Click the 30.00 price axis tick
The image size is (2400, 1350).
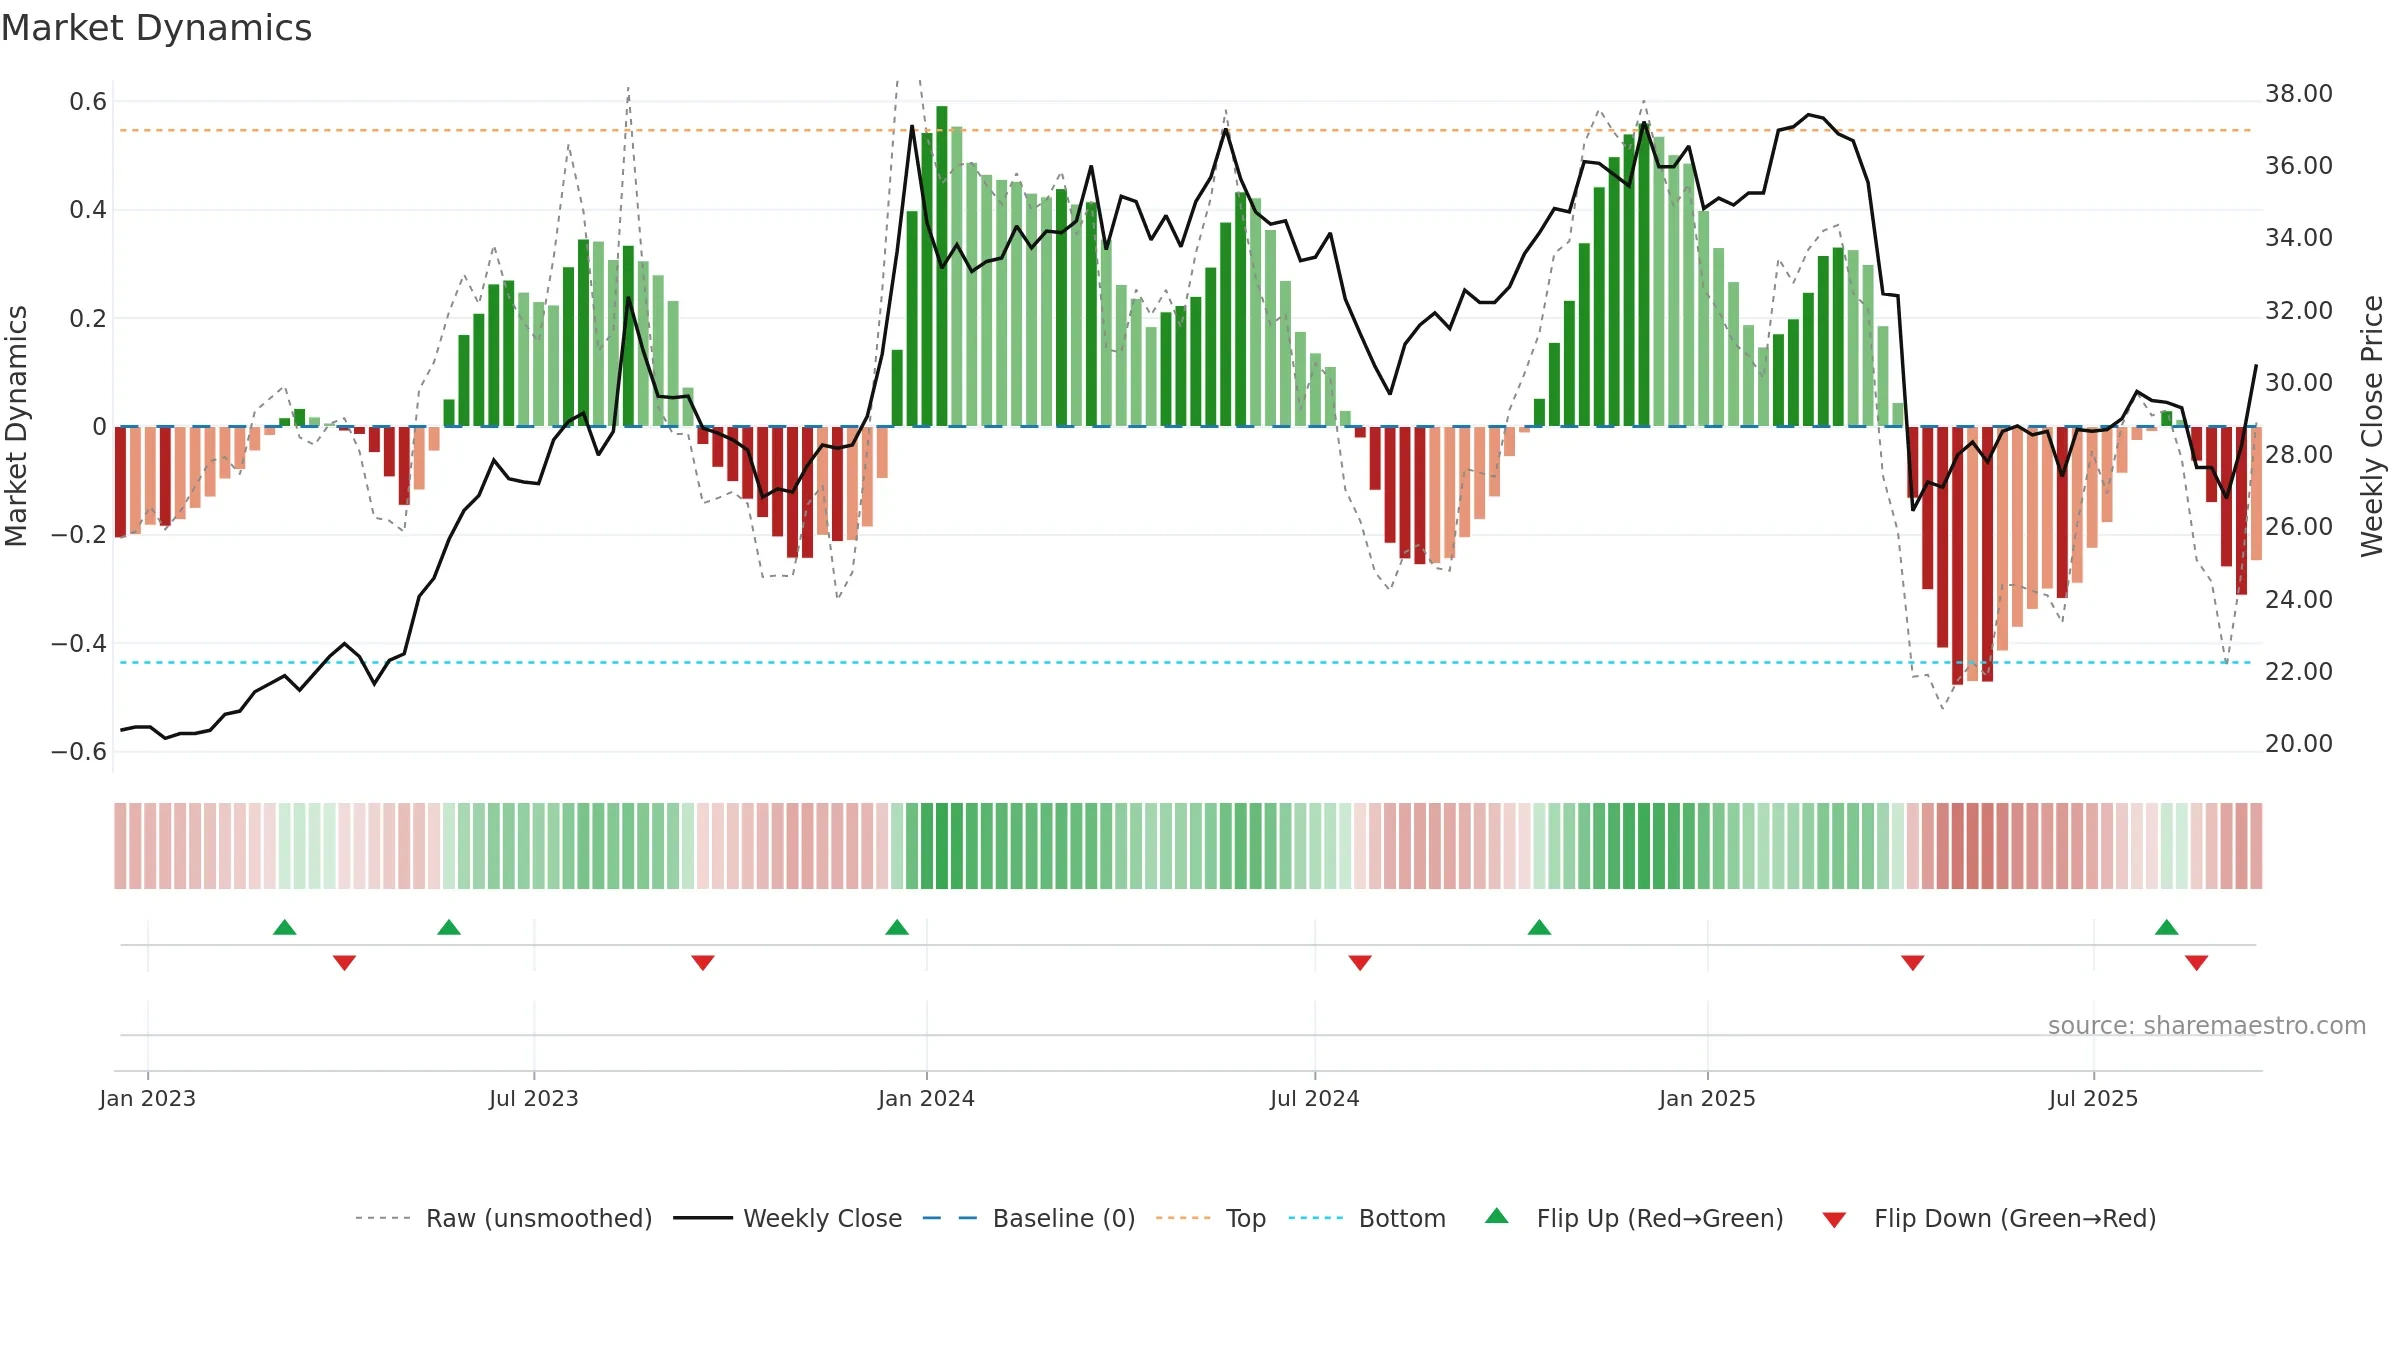(x=2299, y=382)
